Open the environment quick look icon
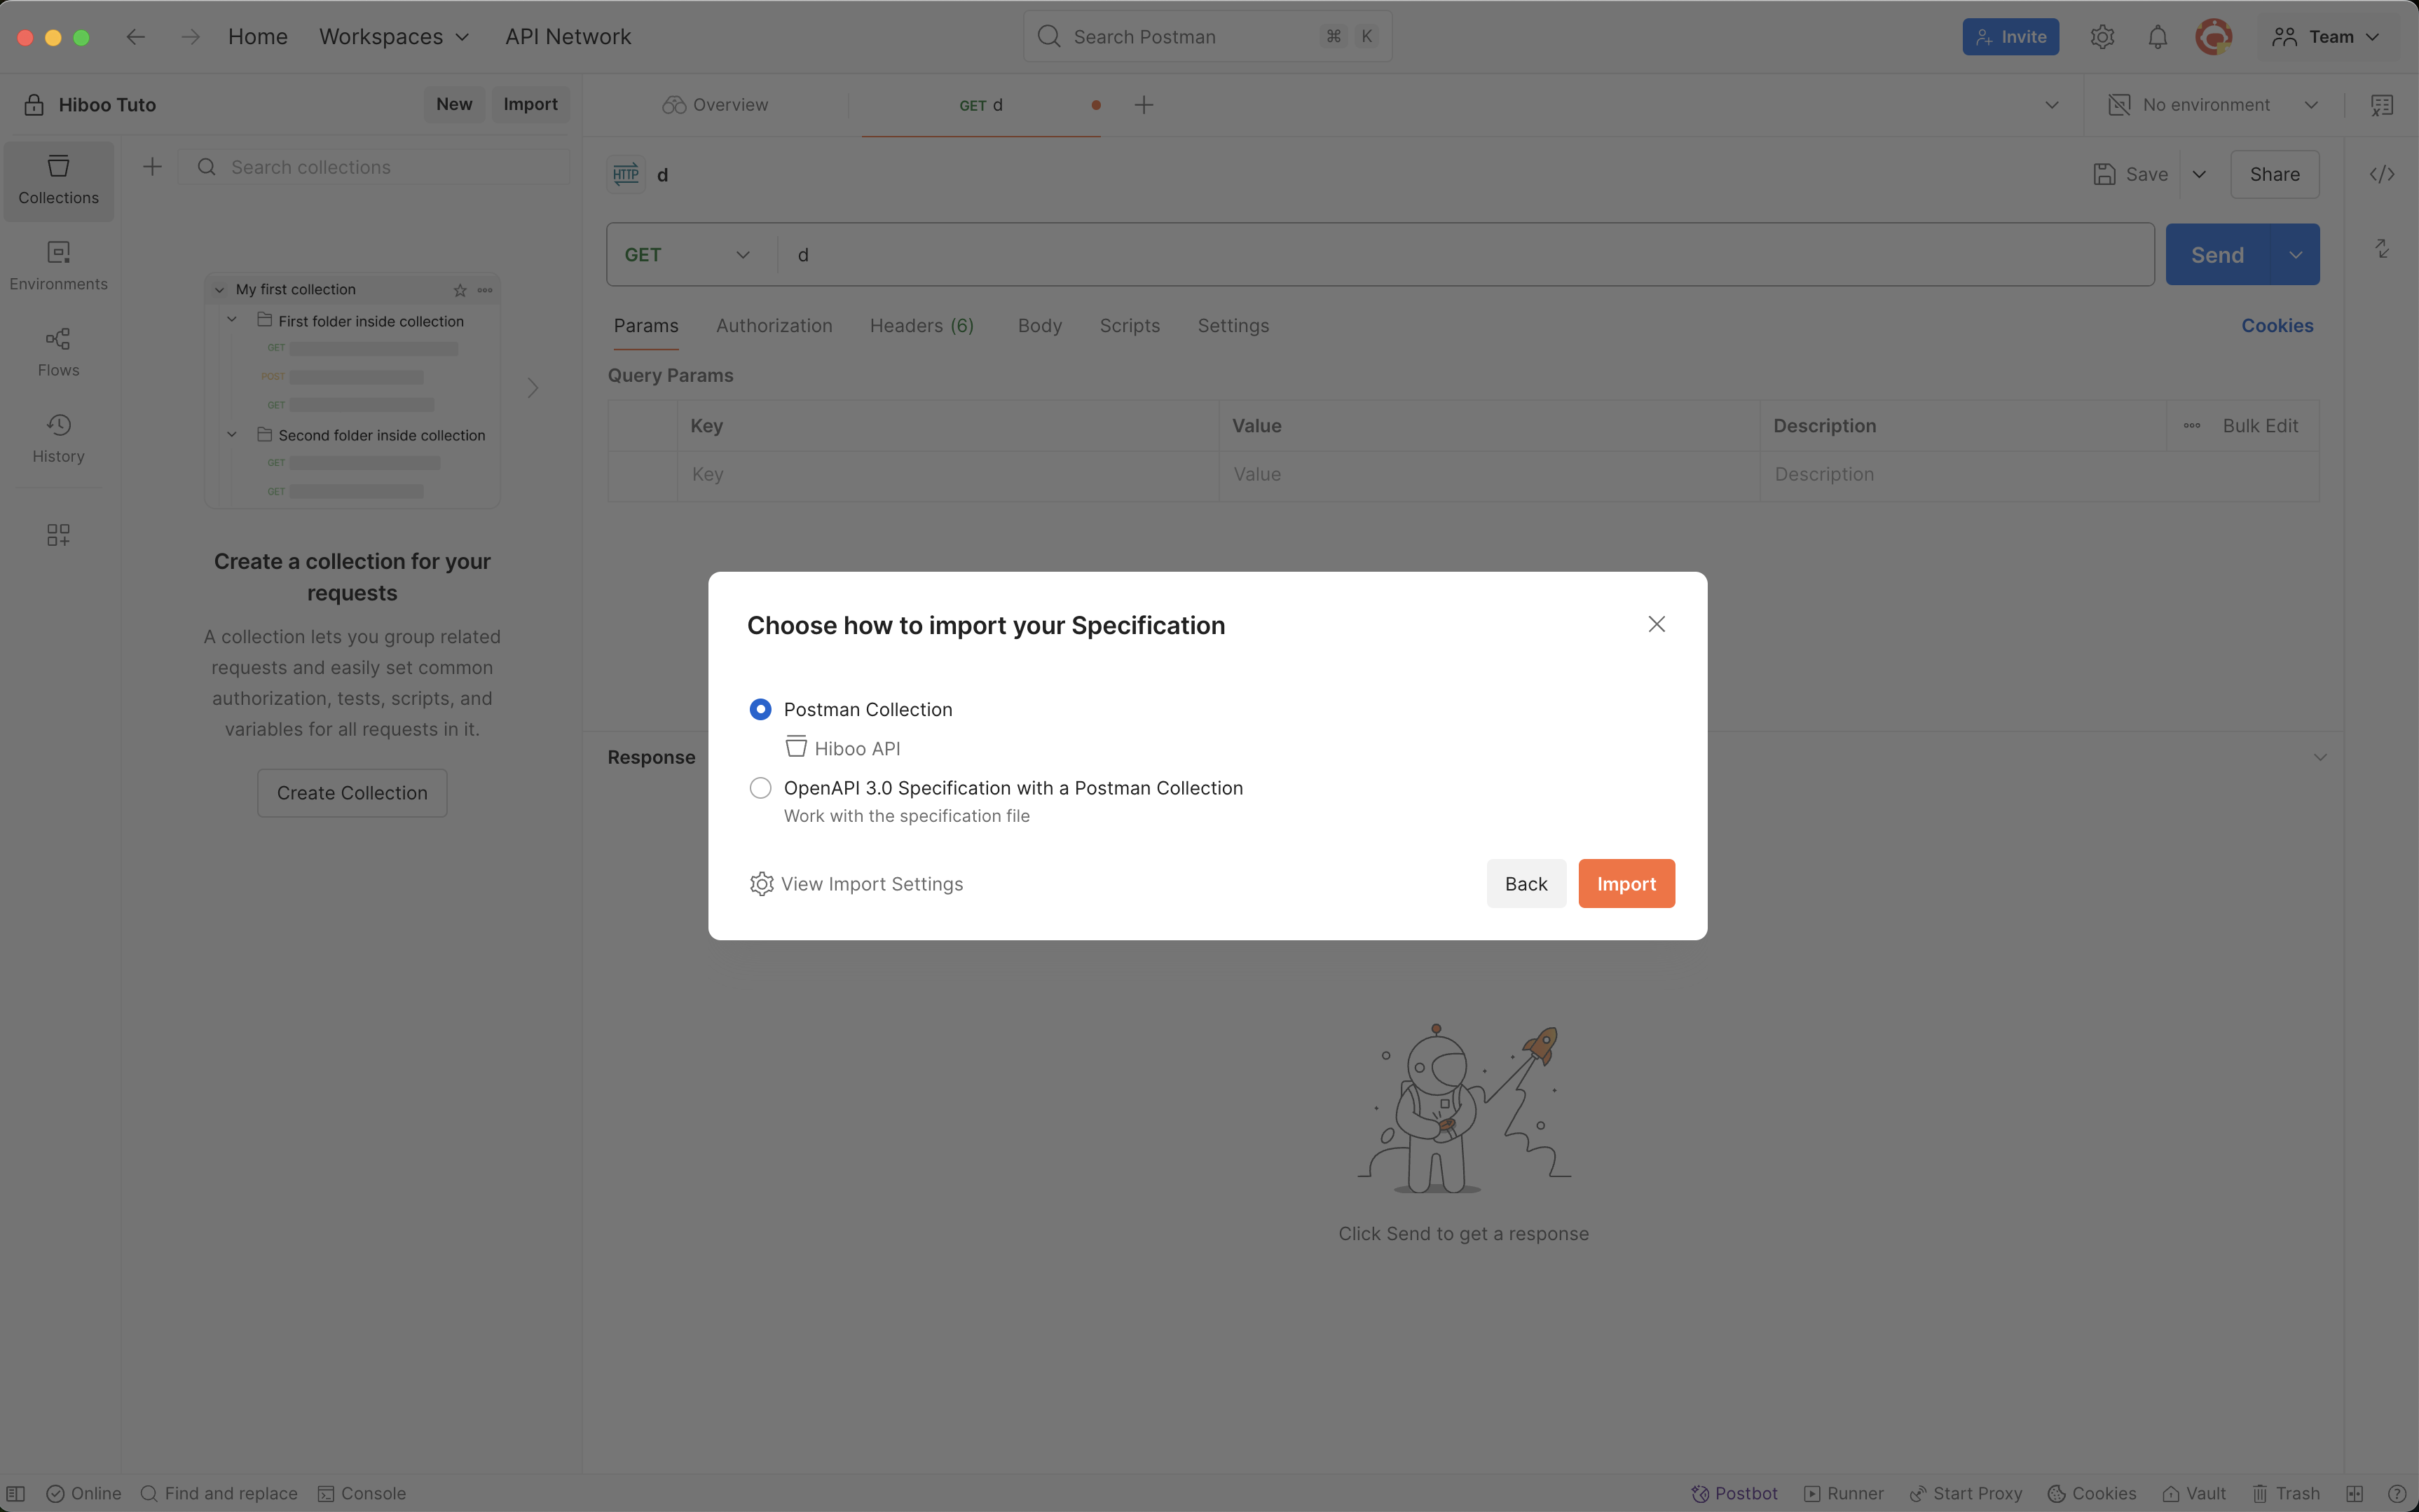The image size is (2419, 1512). tap(2382, 105)
